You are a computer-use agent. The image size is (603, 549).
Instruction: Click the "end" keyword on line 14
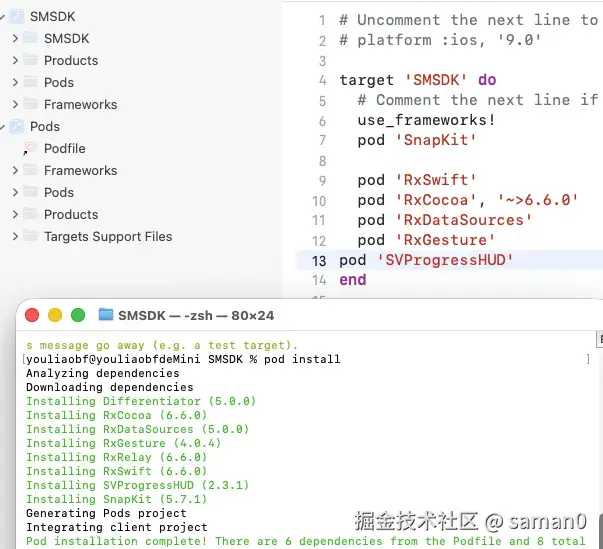(353, 280)
